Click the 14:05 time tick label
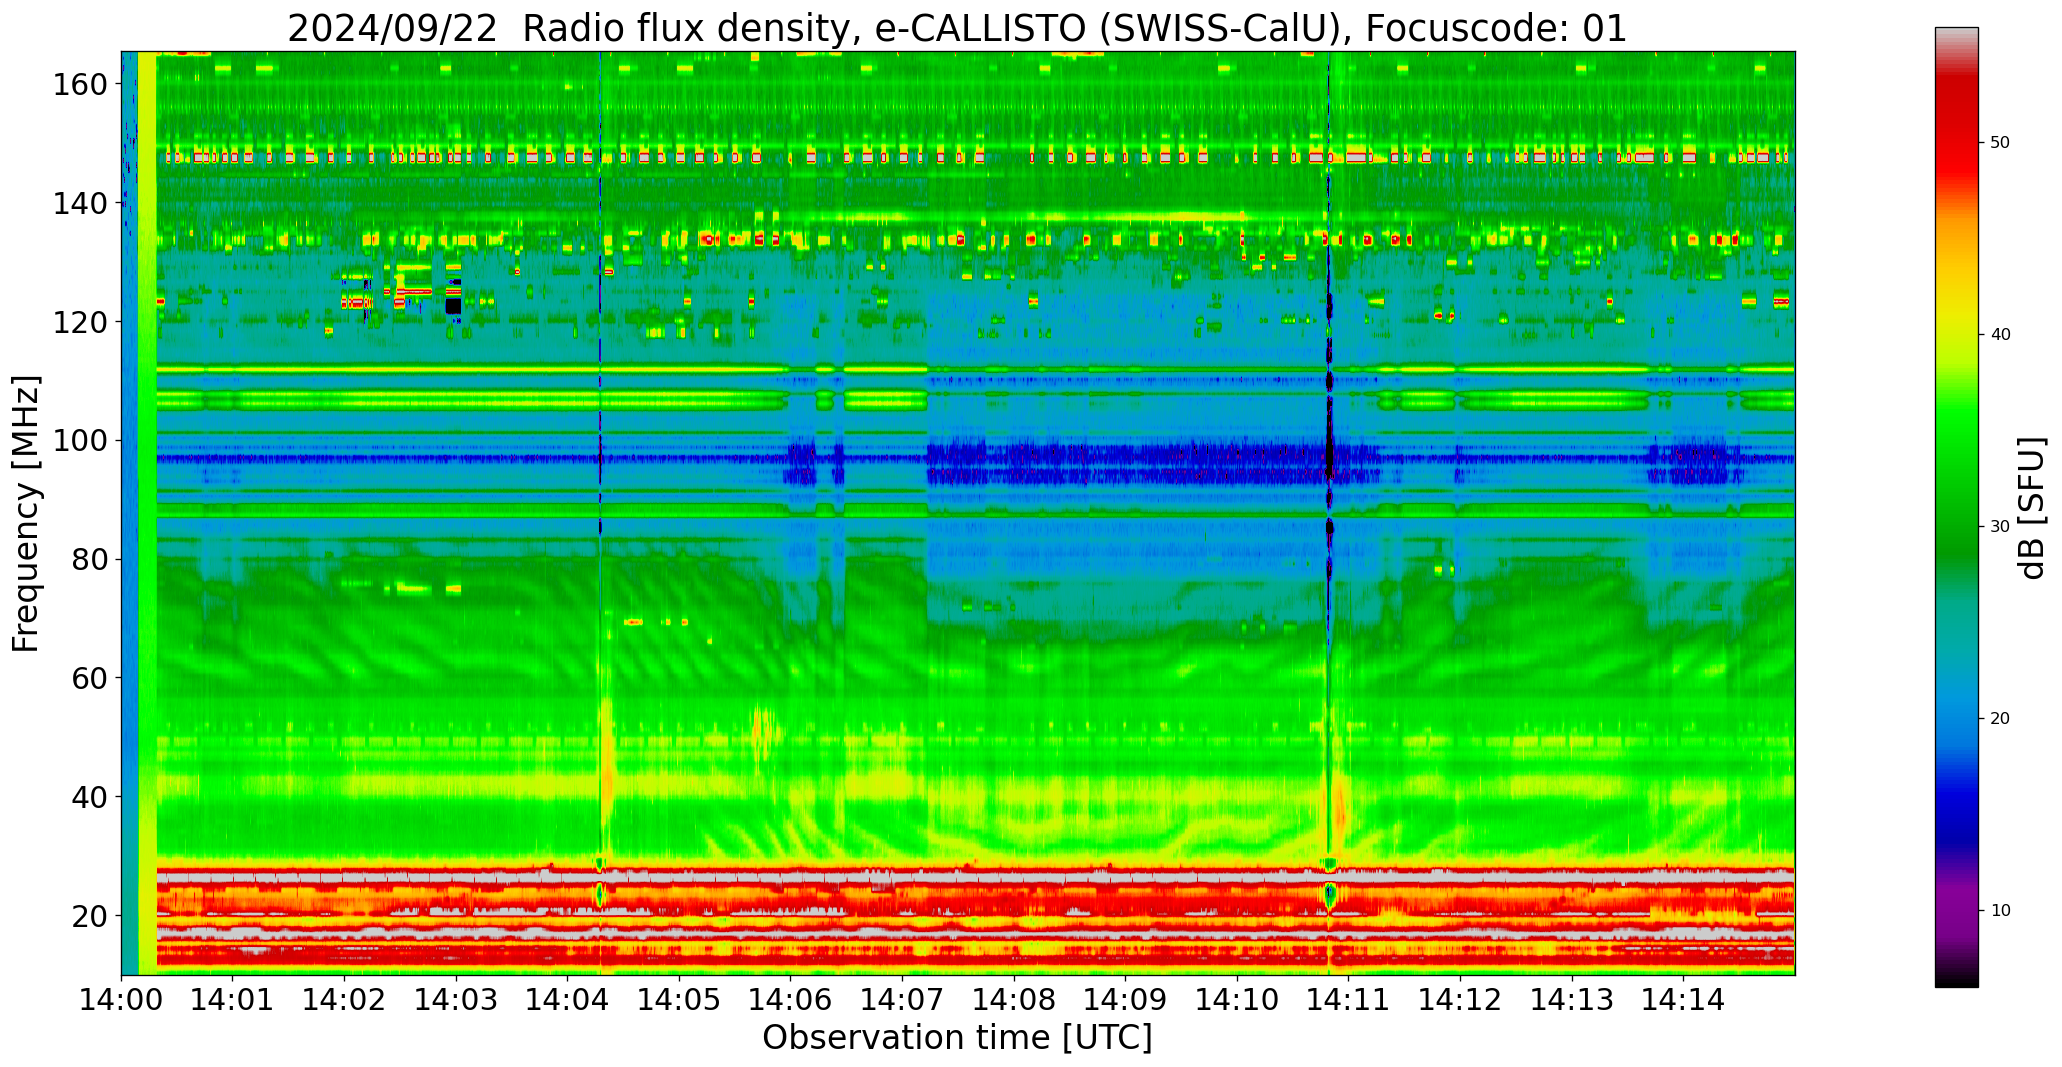This screenshot has height=1067, width=2062. tap(680, 998)
